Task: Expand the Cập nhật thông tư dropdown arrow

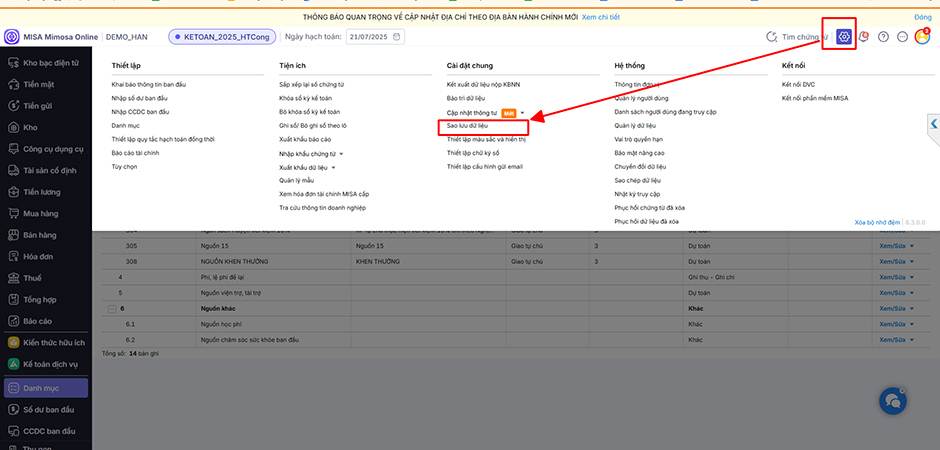Action: coord(523,113)
